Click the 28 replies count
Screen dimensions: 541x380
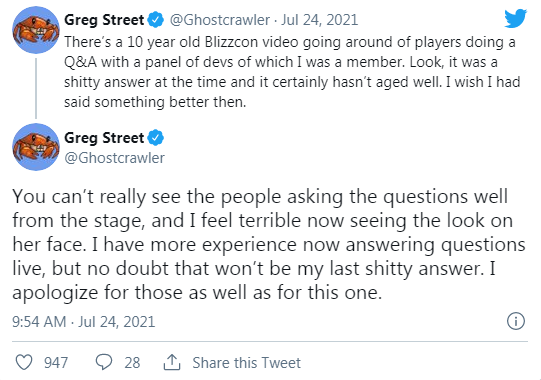(x=132, y=363)
